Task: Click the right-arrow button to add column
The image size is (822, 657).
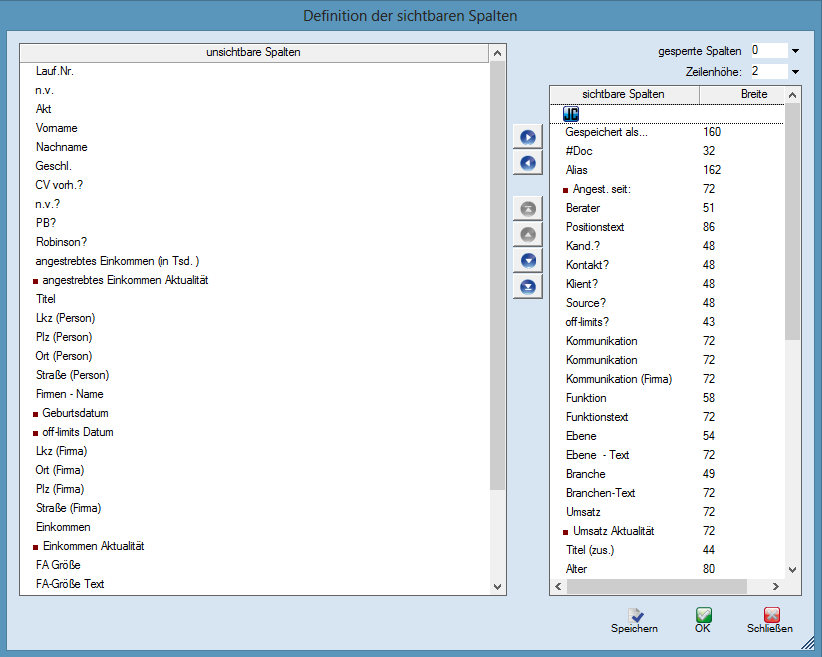Action: (x=527, y=137)
